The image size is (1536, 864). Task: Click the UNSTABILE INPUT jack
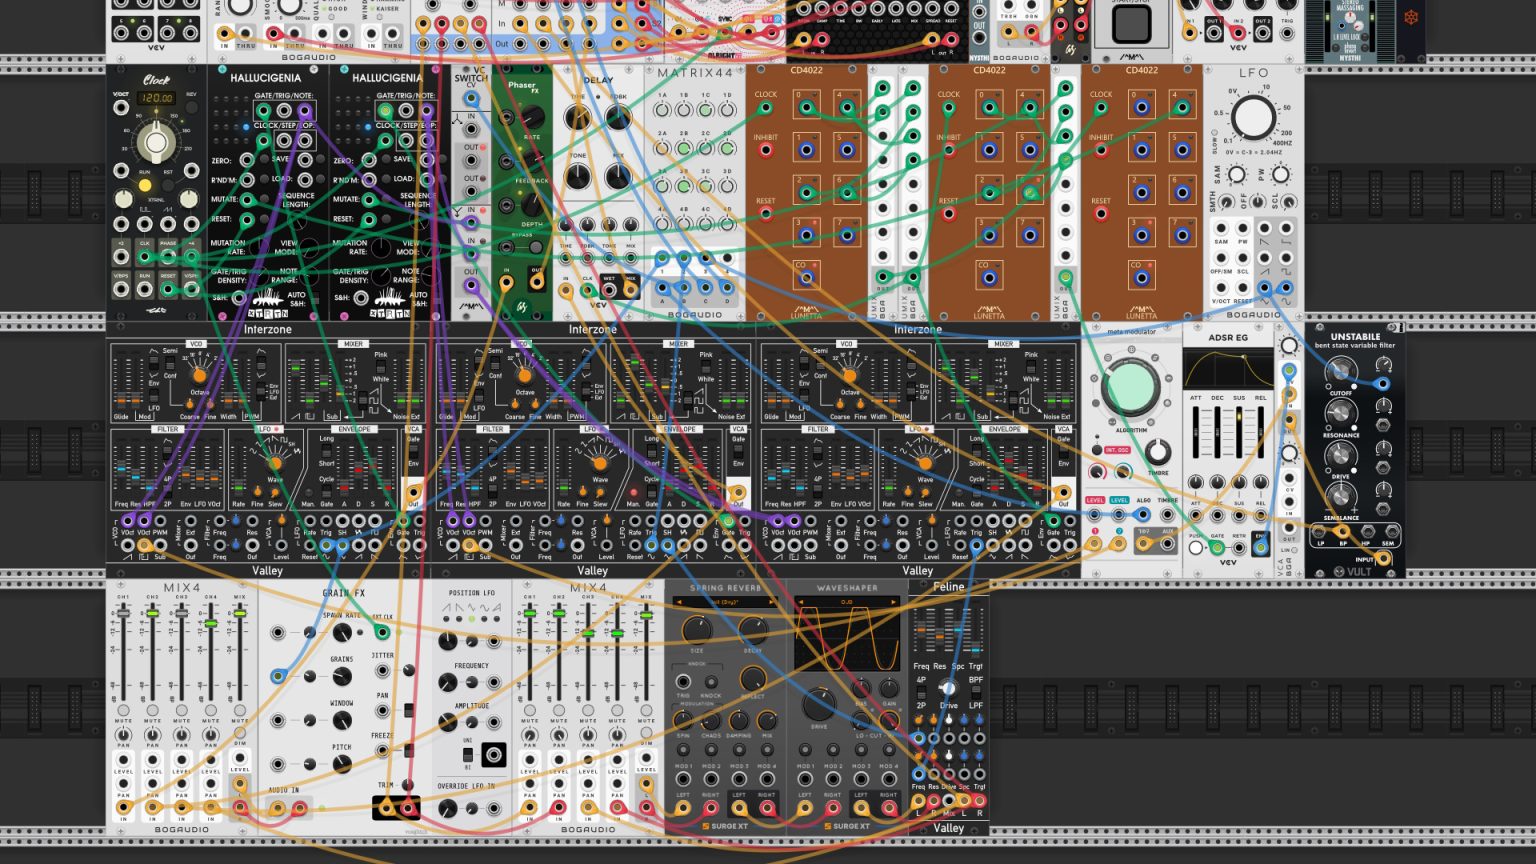click(x=1384, y=557)
